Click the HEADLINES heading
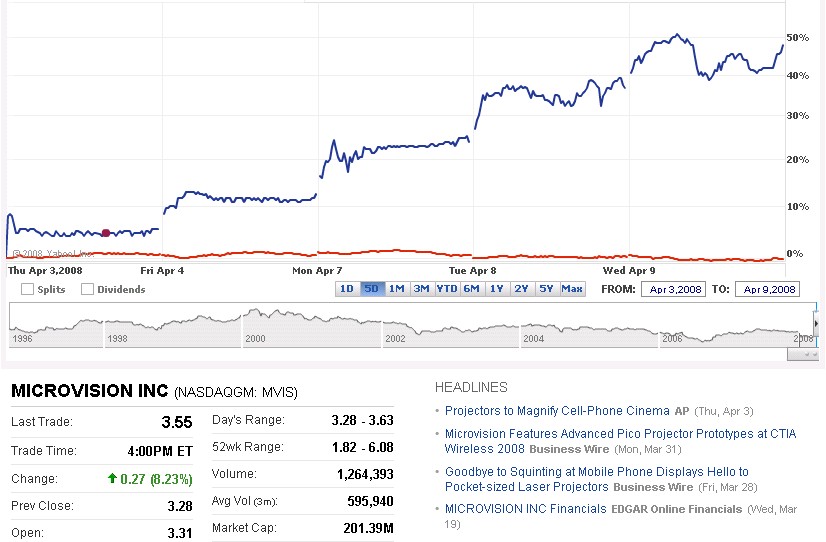Image resolution: width=826 pixels, height=542 pixels. 471,388
